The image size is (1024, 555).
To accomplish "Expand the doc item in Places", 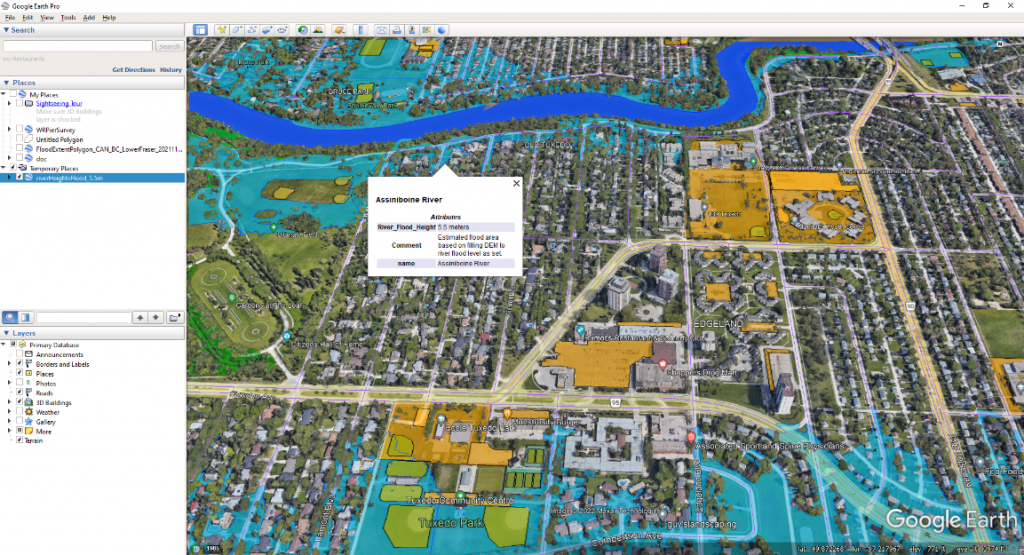I will click(x=10, y=158).
